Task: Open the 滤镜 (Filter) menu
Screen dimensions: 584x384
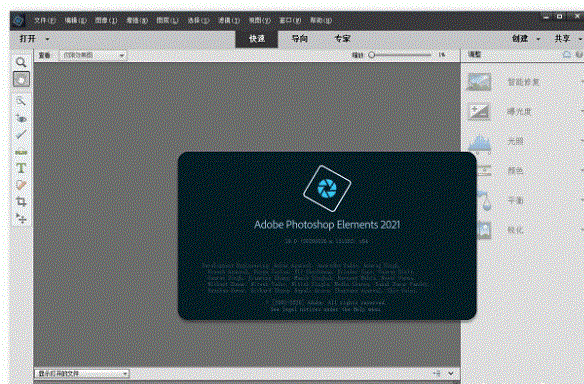Action: [x=229, y=20]
